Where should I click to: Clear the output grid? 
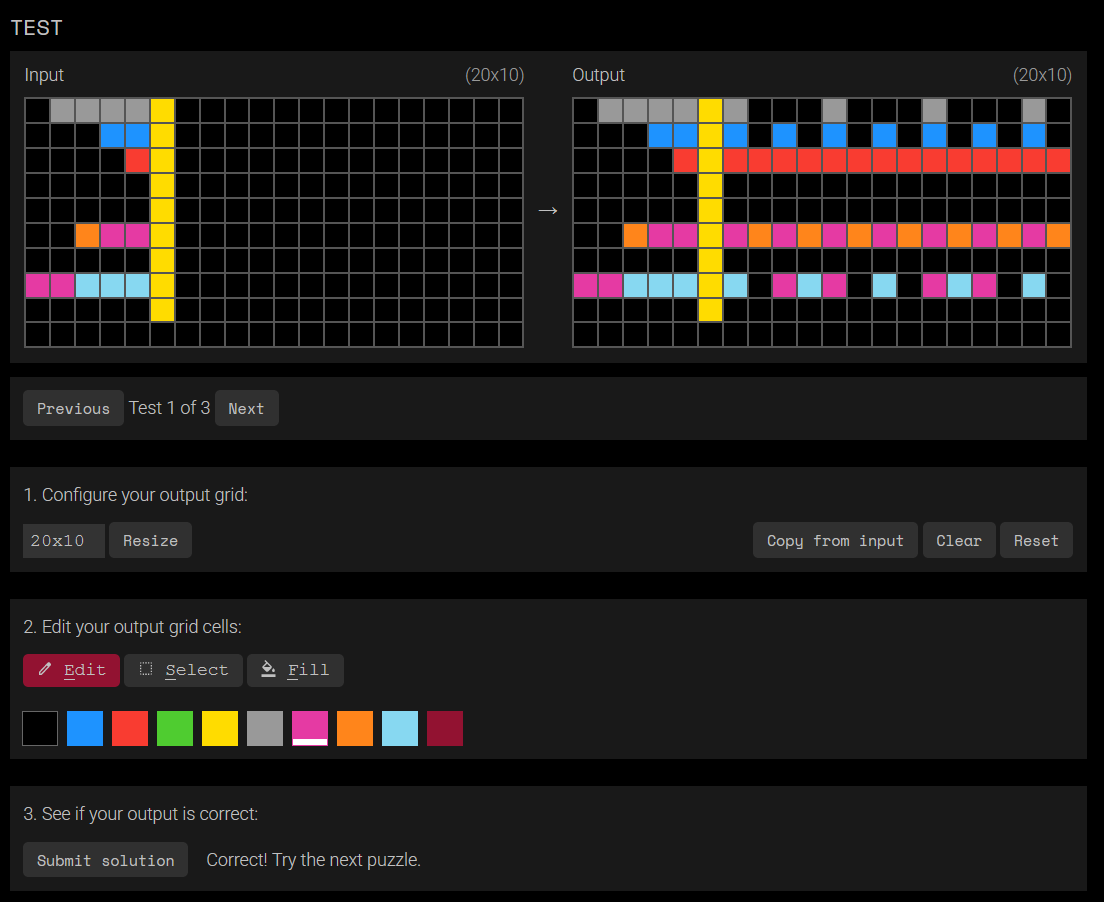(x=959, y=540)
